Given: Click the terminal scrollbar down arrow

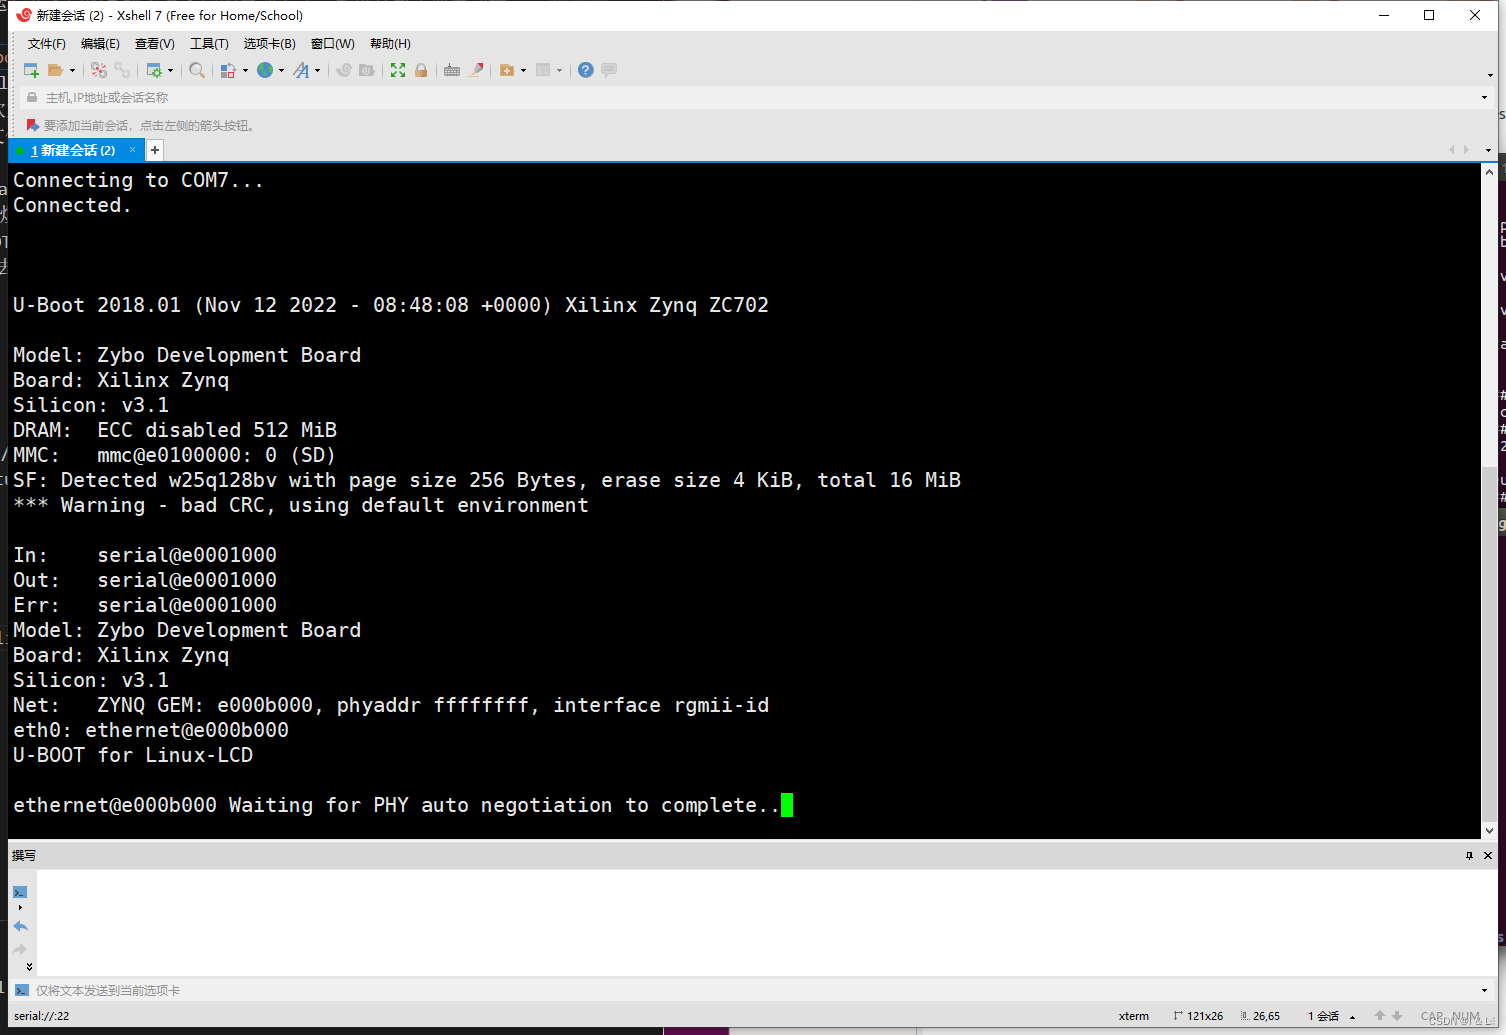Looking at the screenshot, I should (x=1489, y=830).
